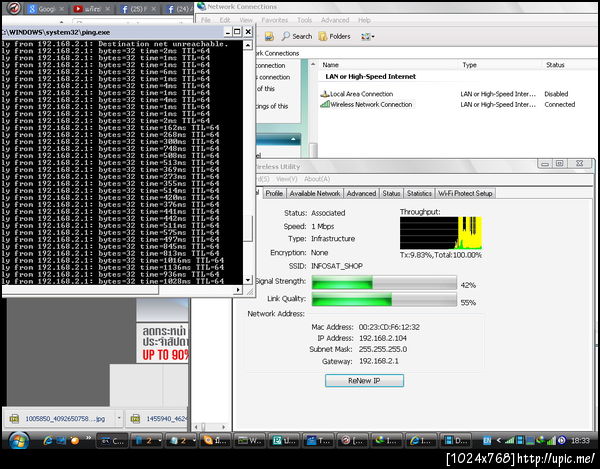The image size is (600, 469).
Task: Expand Quick Launch overflow chevron
Action: (88, 438)
